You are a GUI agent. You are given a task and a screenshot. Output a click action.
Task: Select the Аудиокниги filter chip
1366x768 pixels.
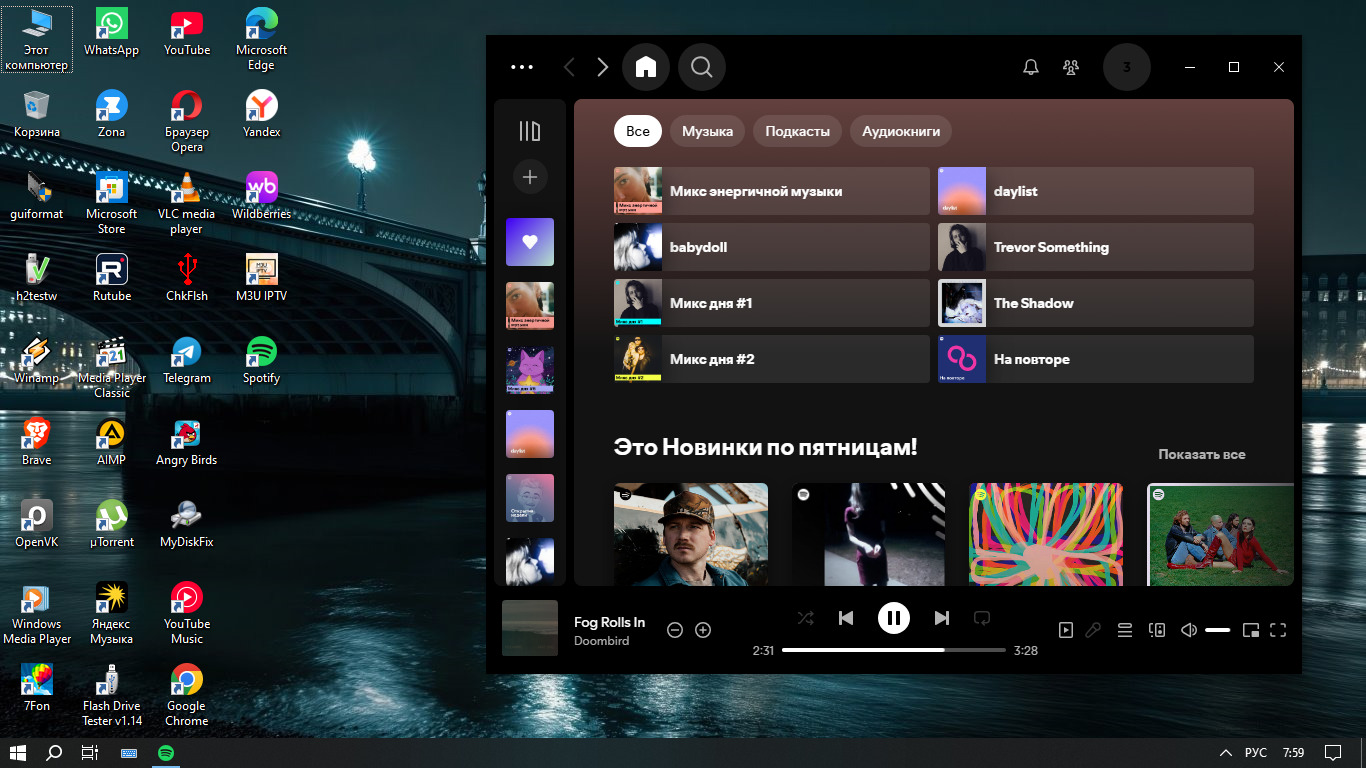pyautogui.click(x=901, y=131)
